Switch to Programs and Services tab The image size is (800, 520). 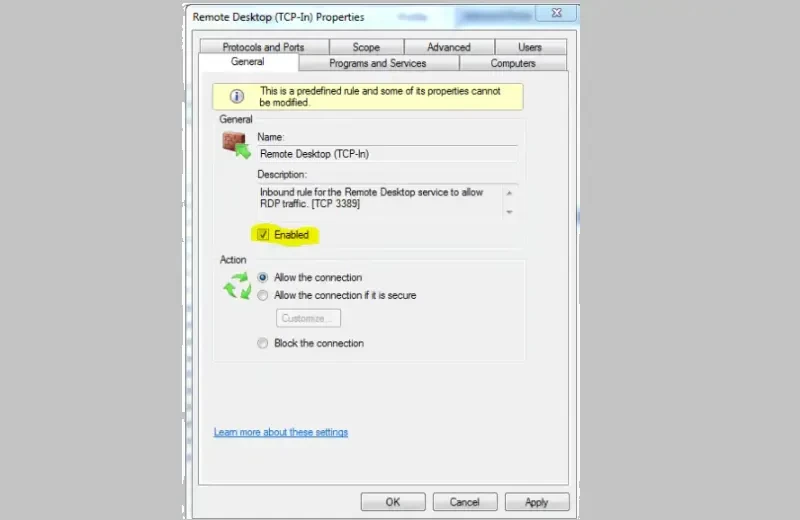coord(378,63)
